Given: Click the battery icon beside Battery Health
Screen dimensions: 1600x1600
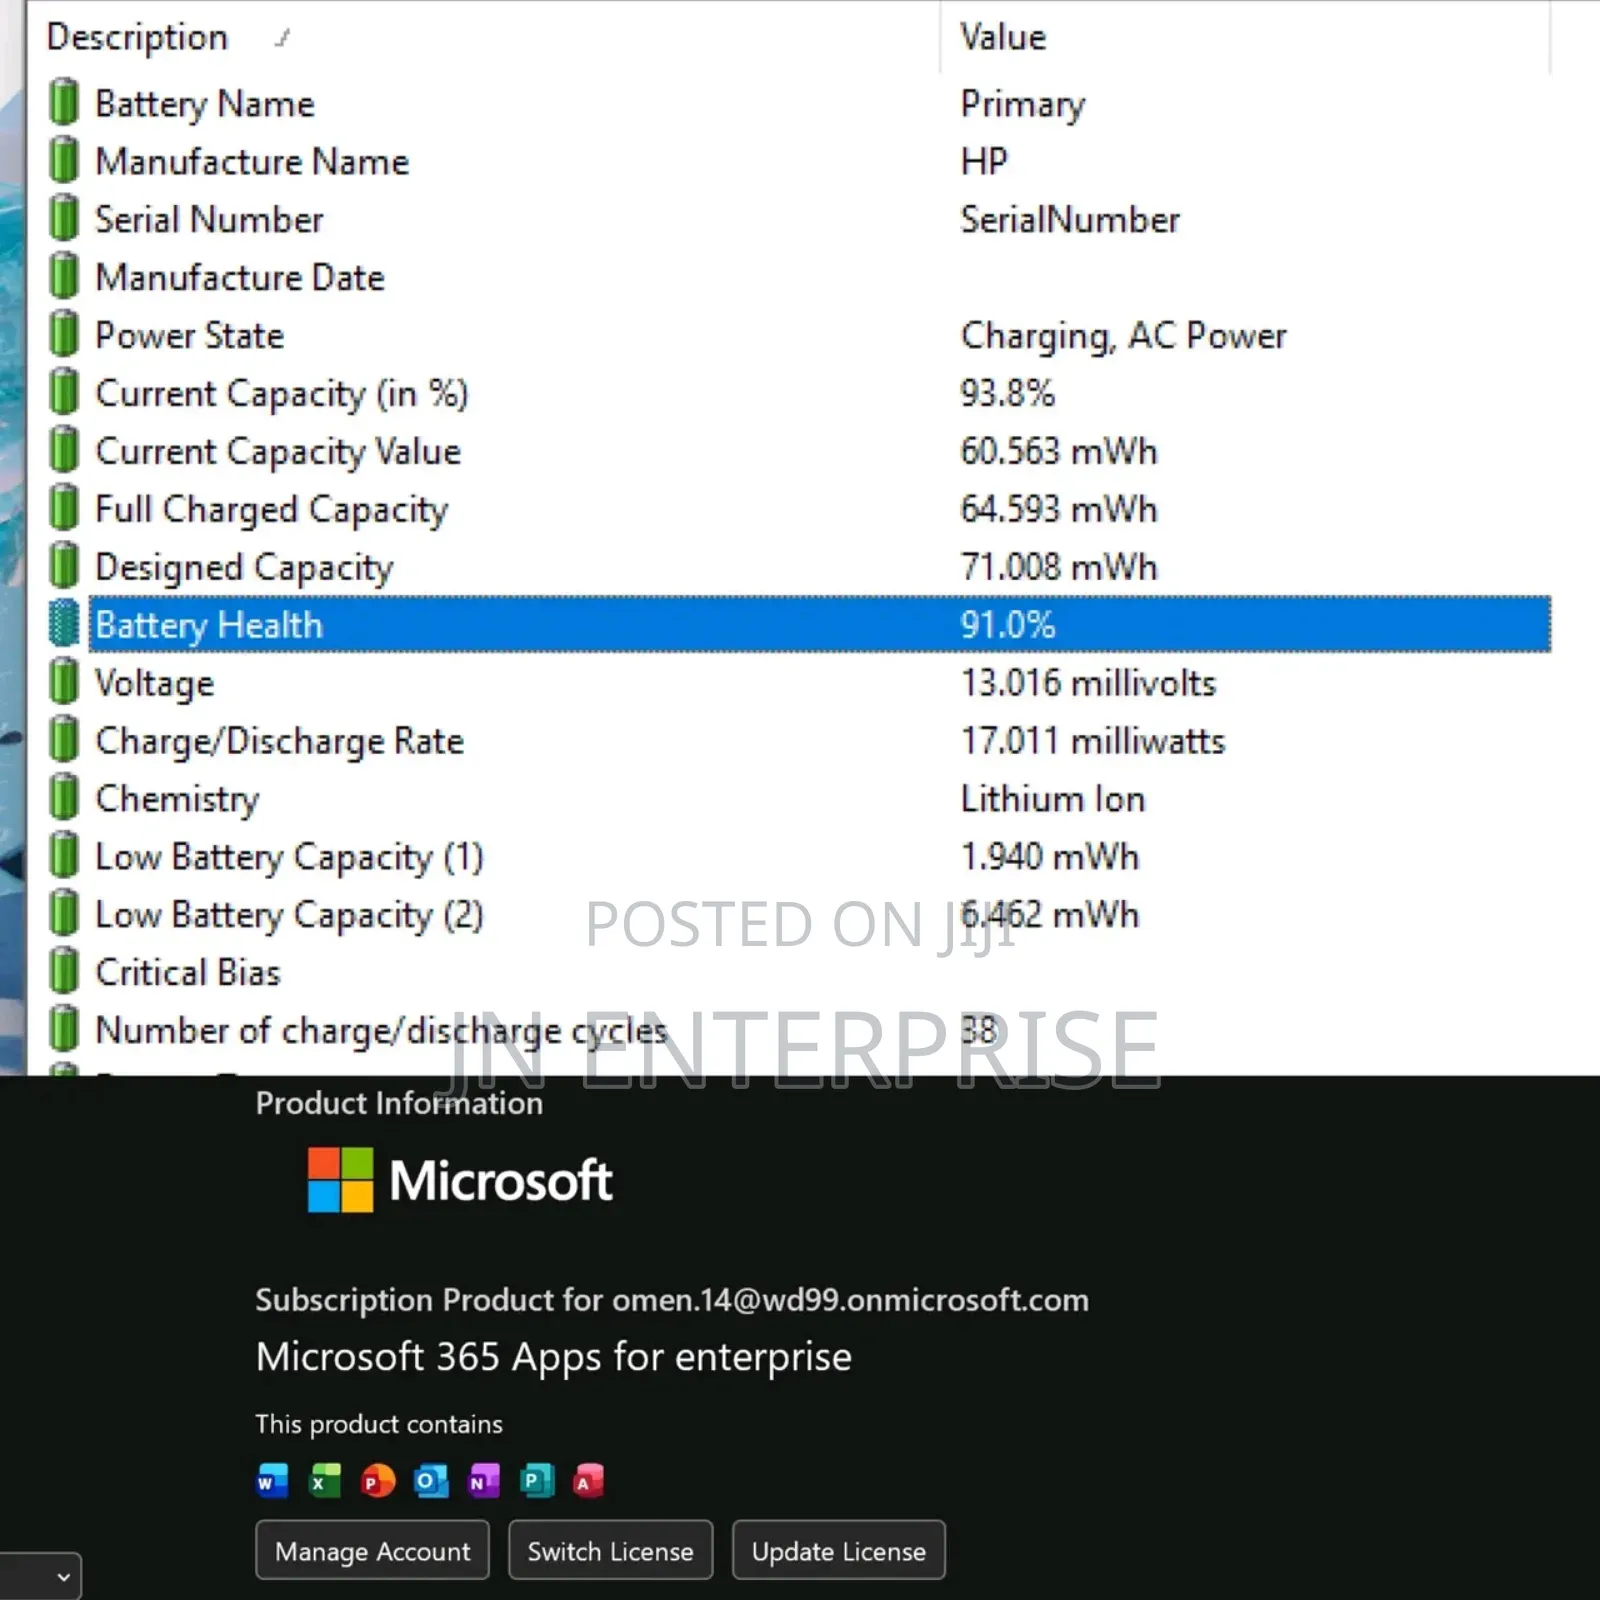Looking at the screenshot, I should coord(63,624).
